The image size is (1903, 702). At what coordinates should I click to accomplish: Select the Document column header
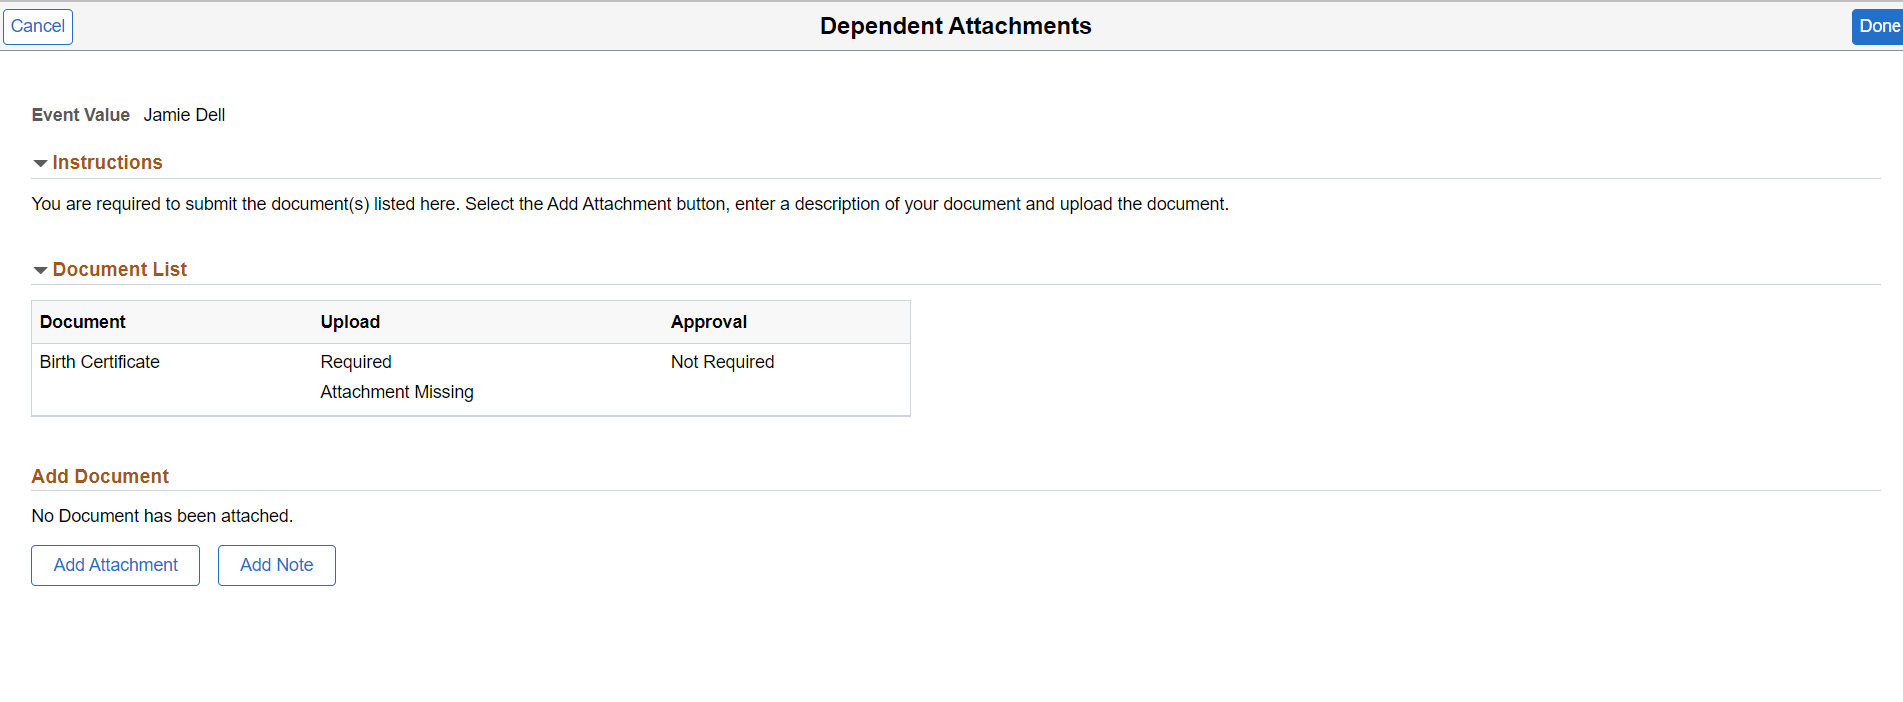(x=83, y=322)
